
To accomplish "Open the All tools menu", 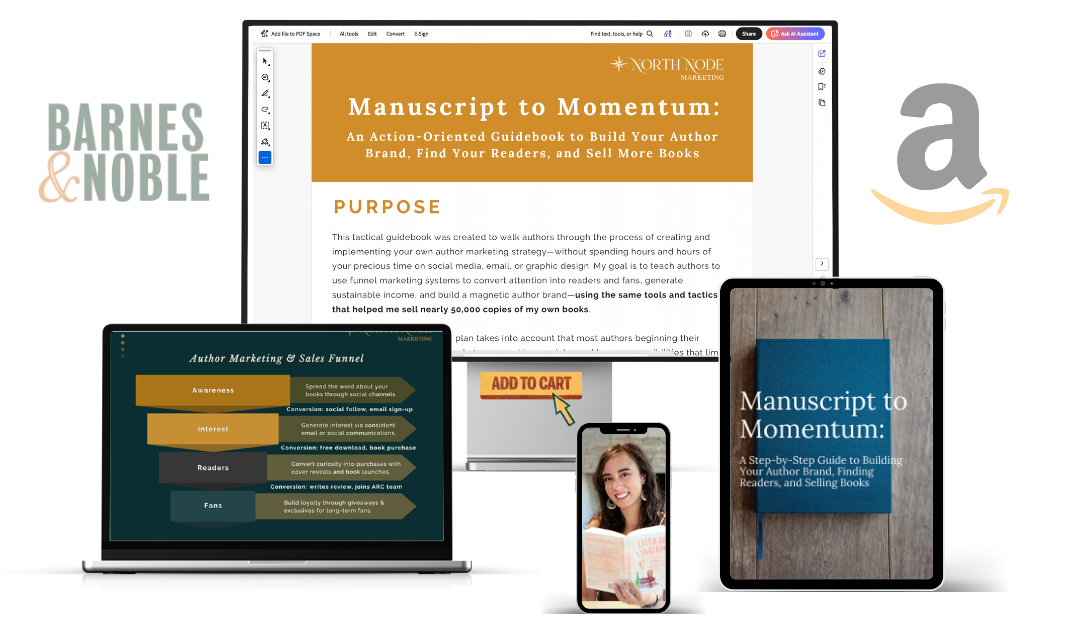I will (x=349, y=34).
